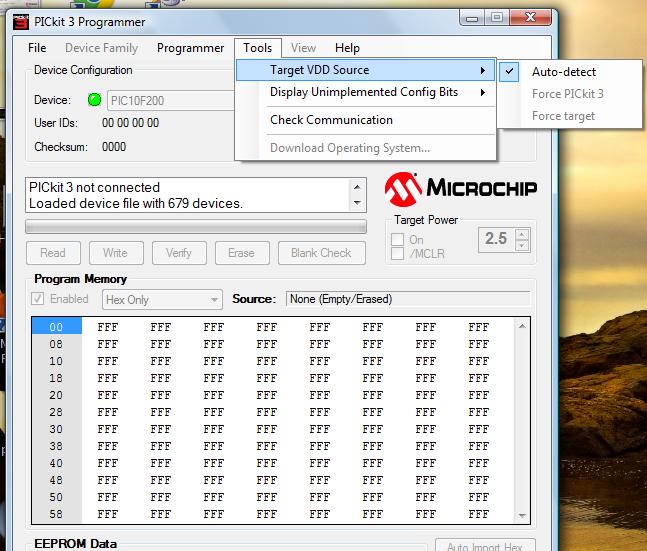Select the address 20 row header
Image resolution: width=647 pixels, height=551 pixels.
tap(57, 395)
